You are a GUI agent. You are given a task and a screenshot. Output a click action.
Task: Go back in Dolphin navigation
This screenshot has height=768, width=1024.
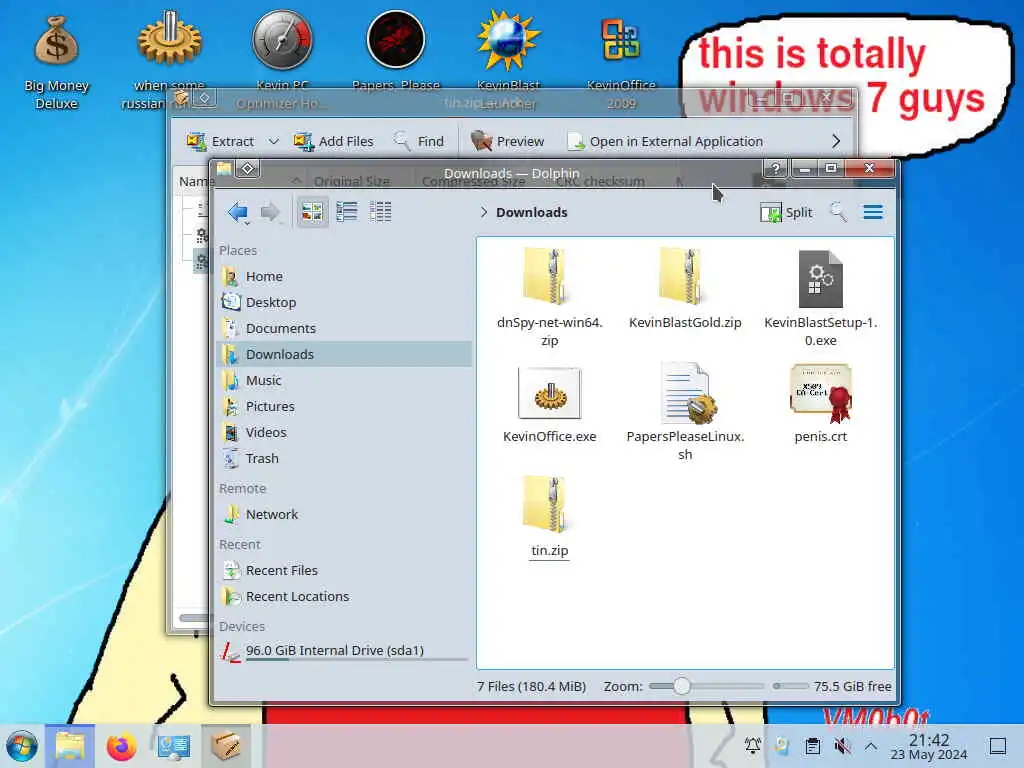point(238,212)
